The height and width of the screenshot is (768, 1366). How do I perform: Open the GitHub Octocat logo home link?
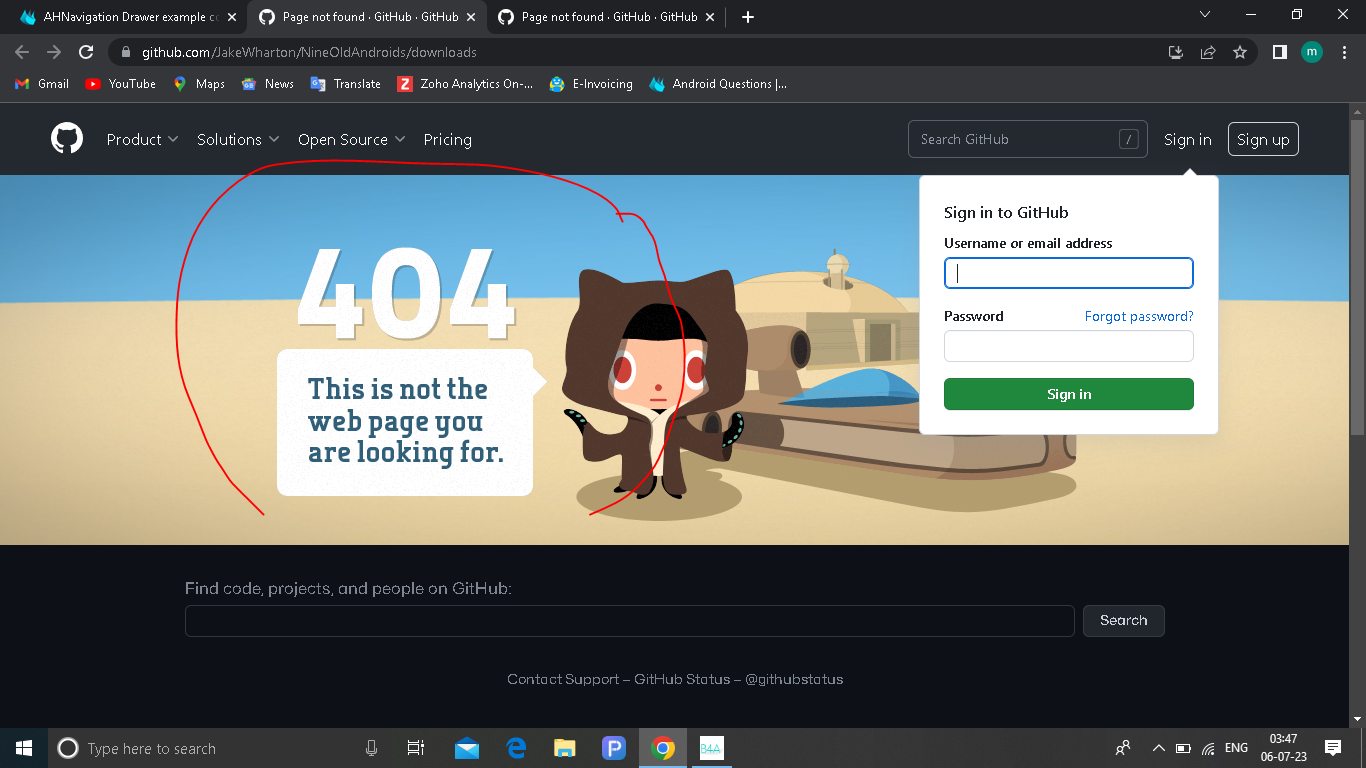point(67,139)
